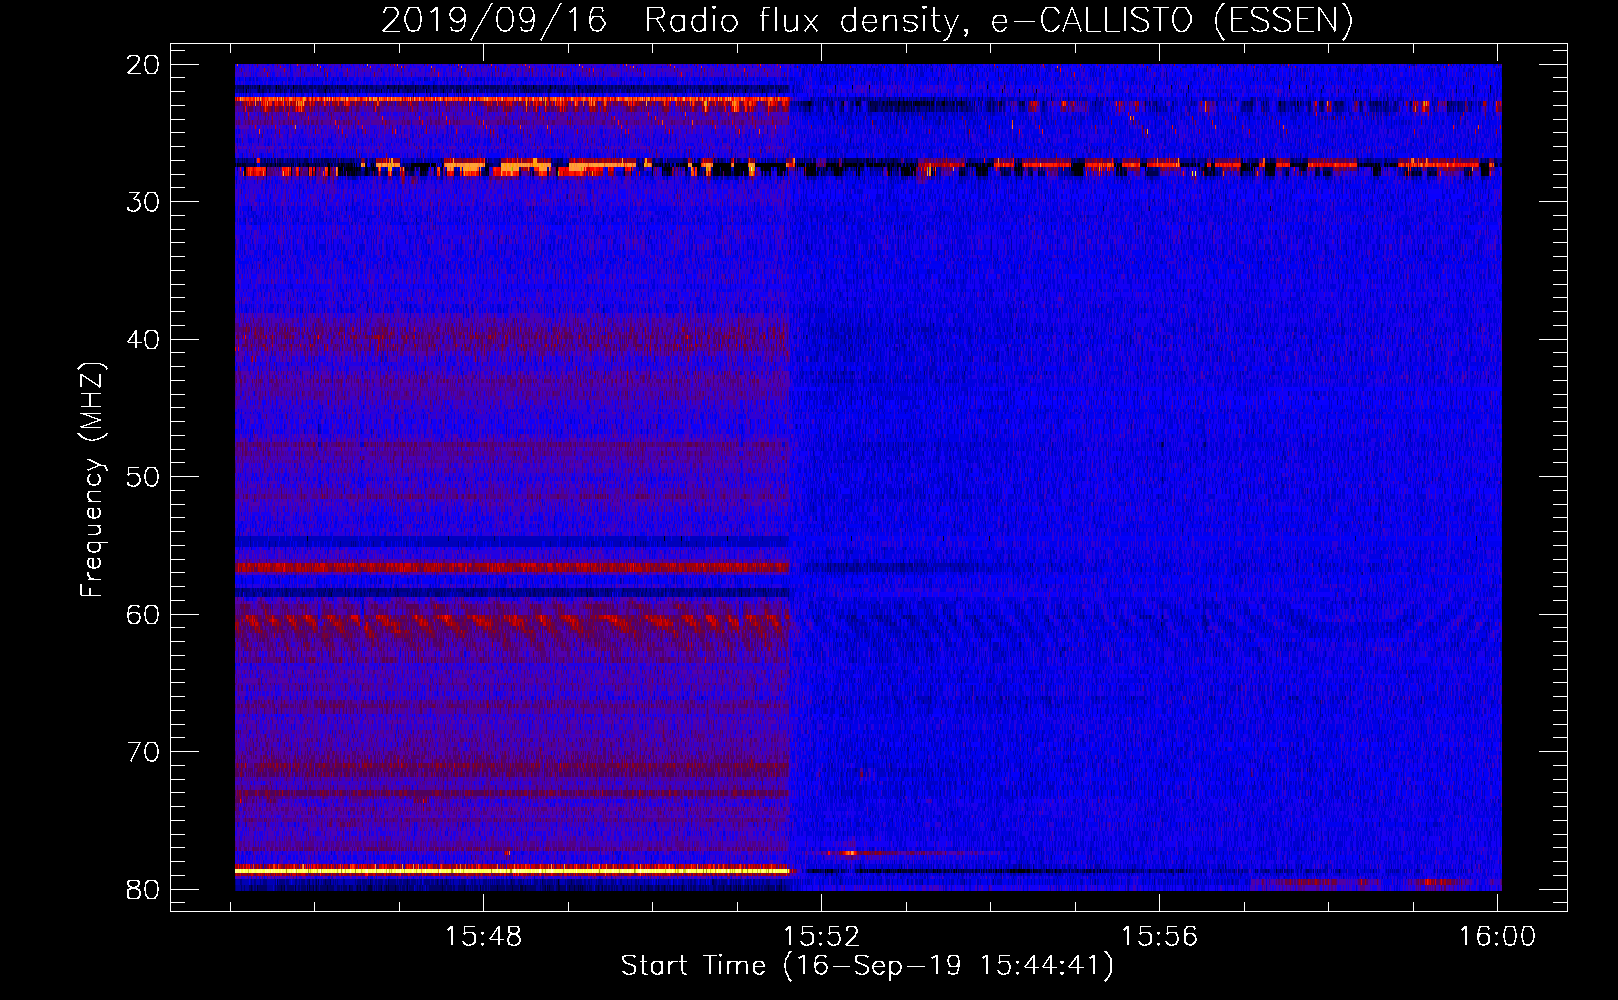Click the 15:52 time tick label
The image size is (1618, 1000).
coord(822,937)
